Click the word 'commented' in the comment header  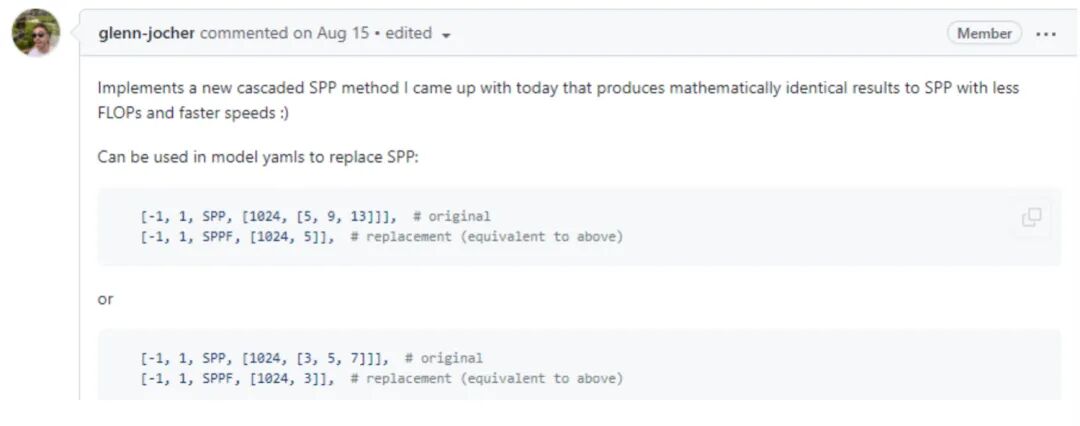[x=244, y=33]
